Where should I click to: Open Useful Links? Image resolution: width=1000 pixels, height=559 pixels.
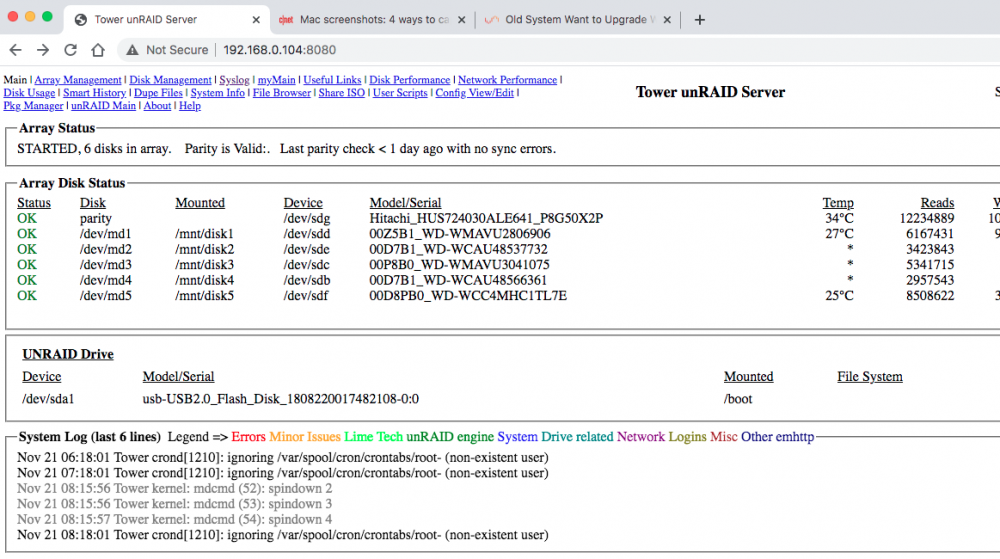332,80
